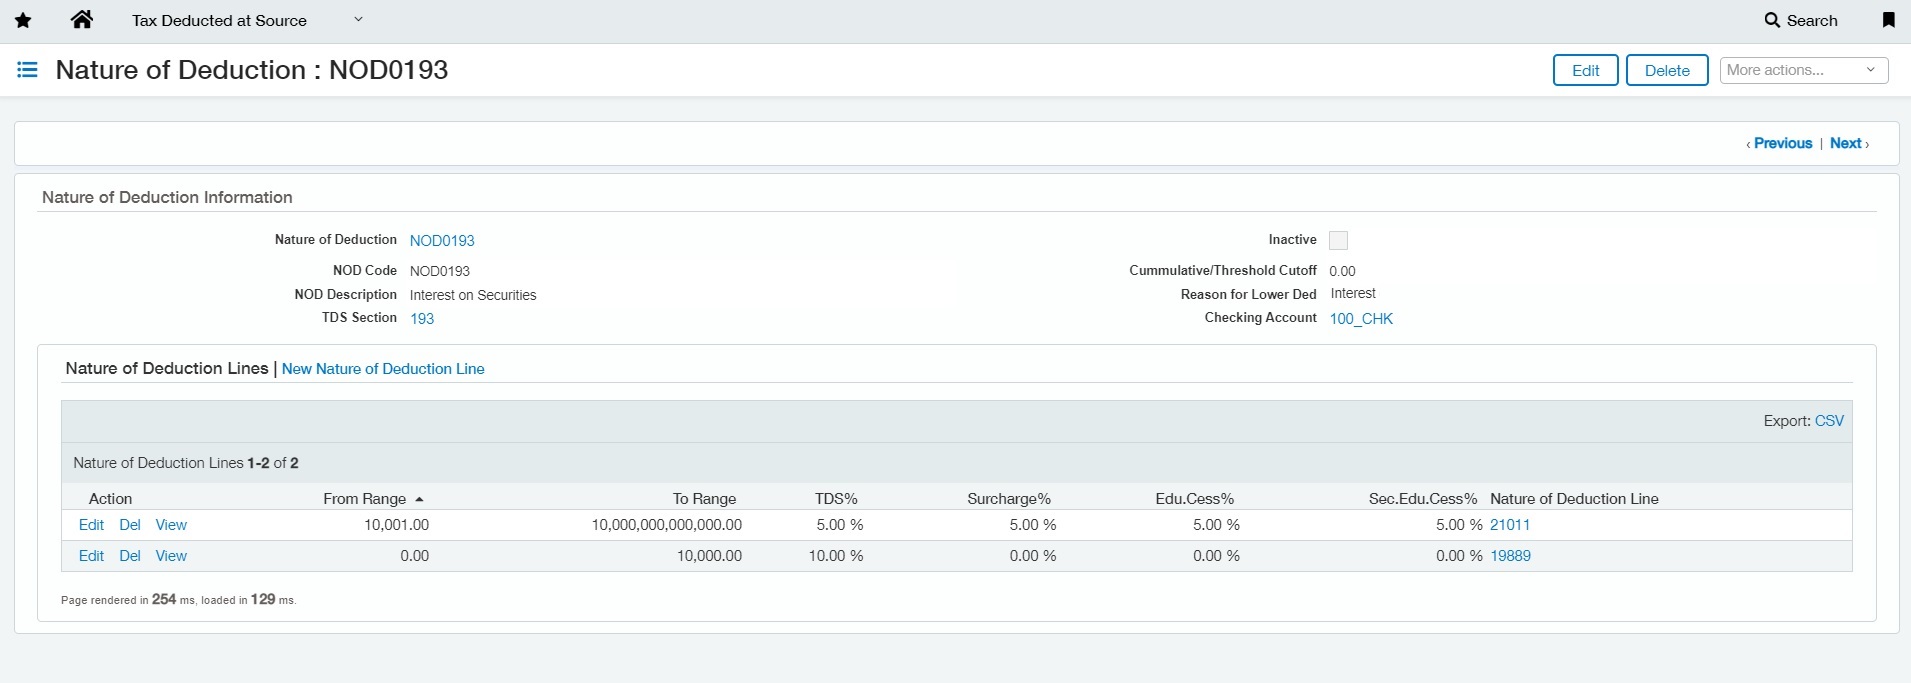Click the star favorites icon
This screenshot has height=683, width=1911.
coord(23,20)
